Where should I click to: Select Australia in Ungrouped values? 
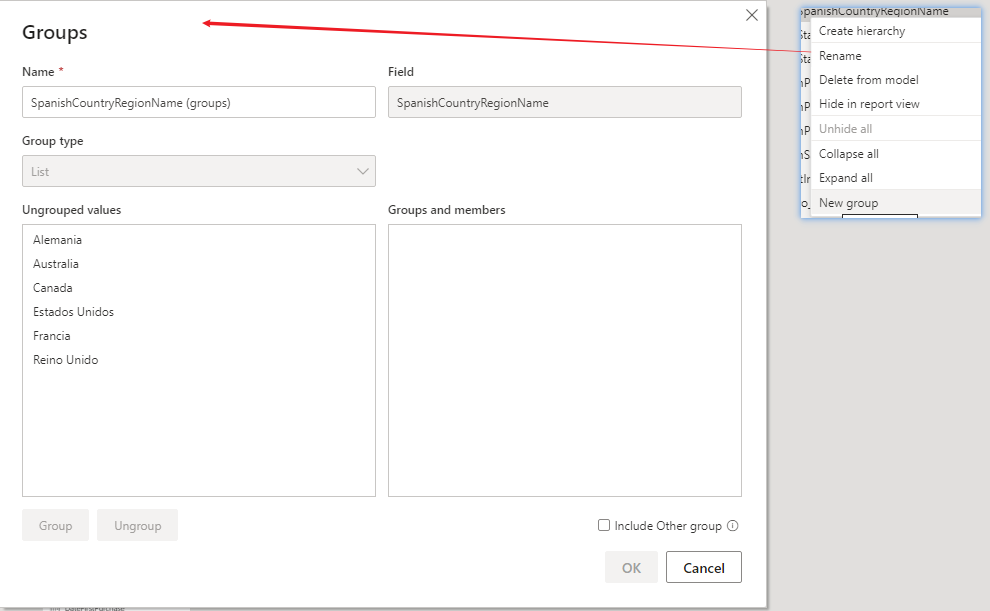click(x=56, y=264)
